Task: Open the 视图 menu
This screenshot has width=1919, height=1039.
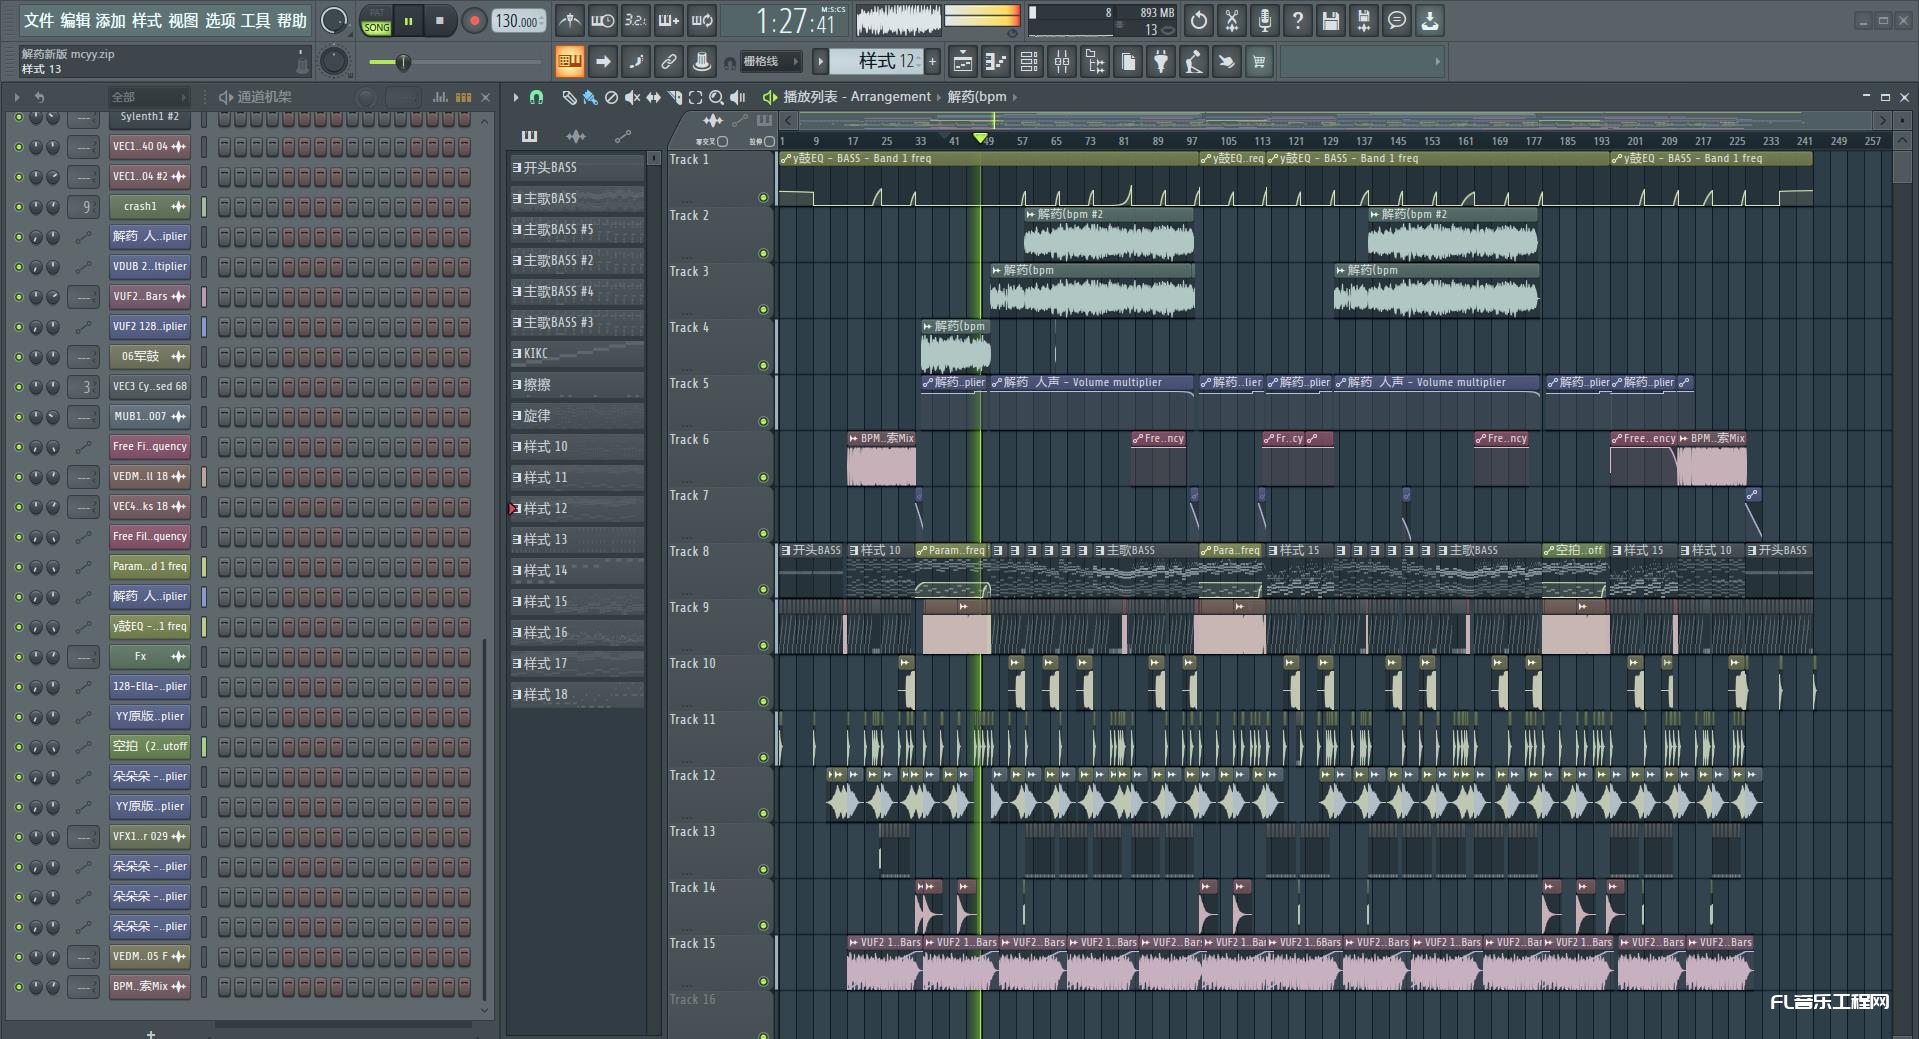Action: tap(183, 20)
